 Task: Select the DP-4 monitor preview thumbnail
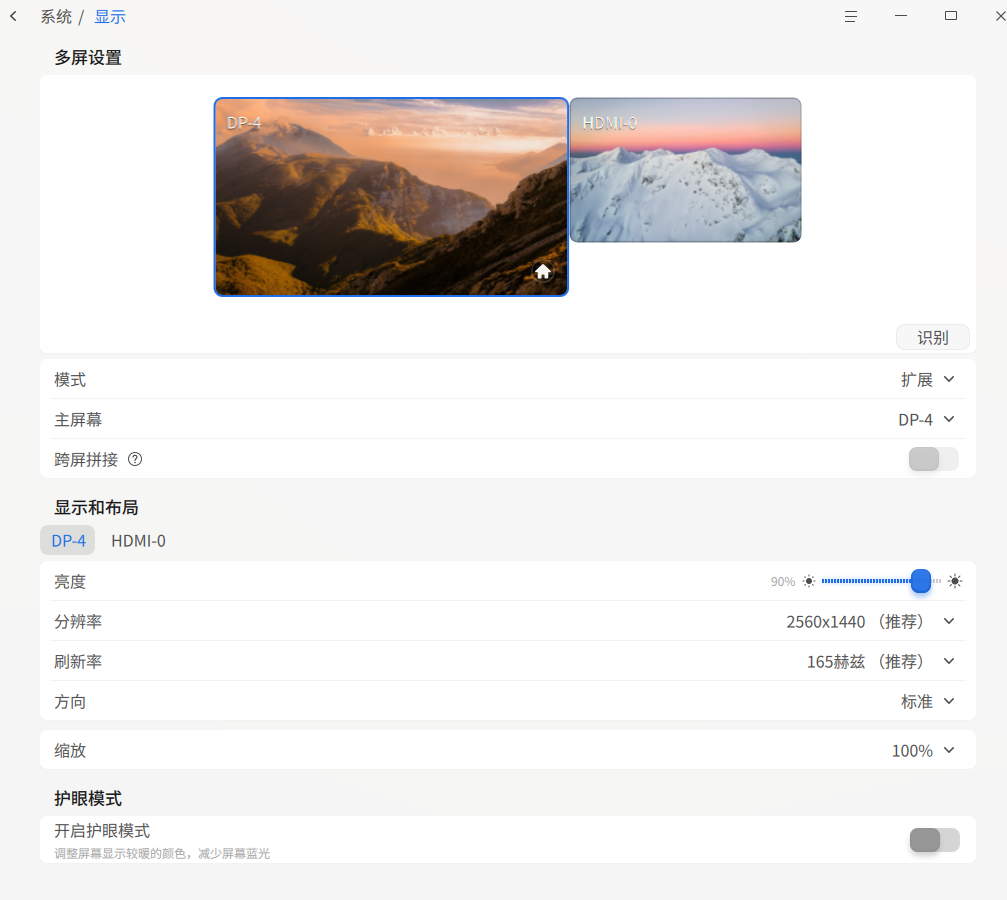click(391, 197)
